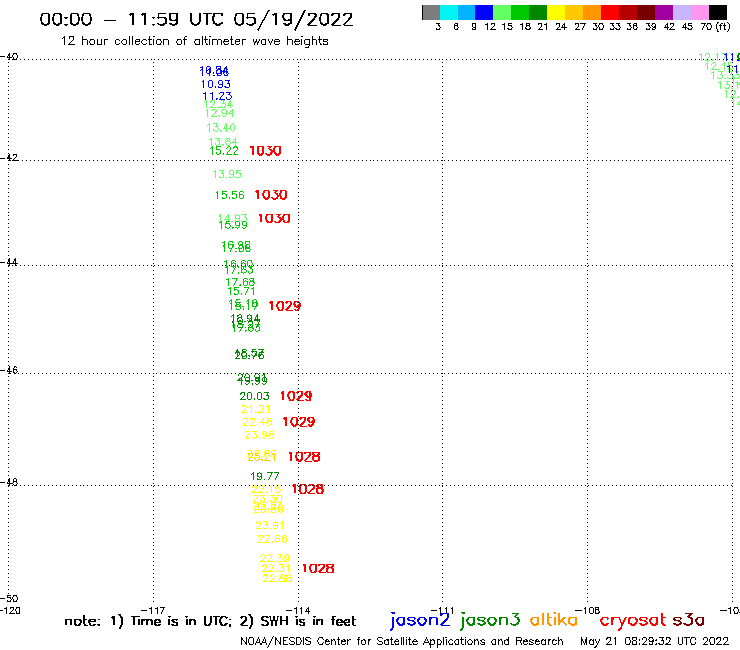Click the yellow 23.91 wave height
This screenshot has height=650, width=740.
[270, 525]
